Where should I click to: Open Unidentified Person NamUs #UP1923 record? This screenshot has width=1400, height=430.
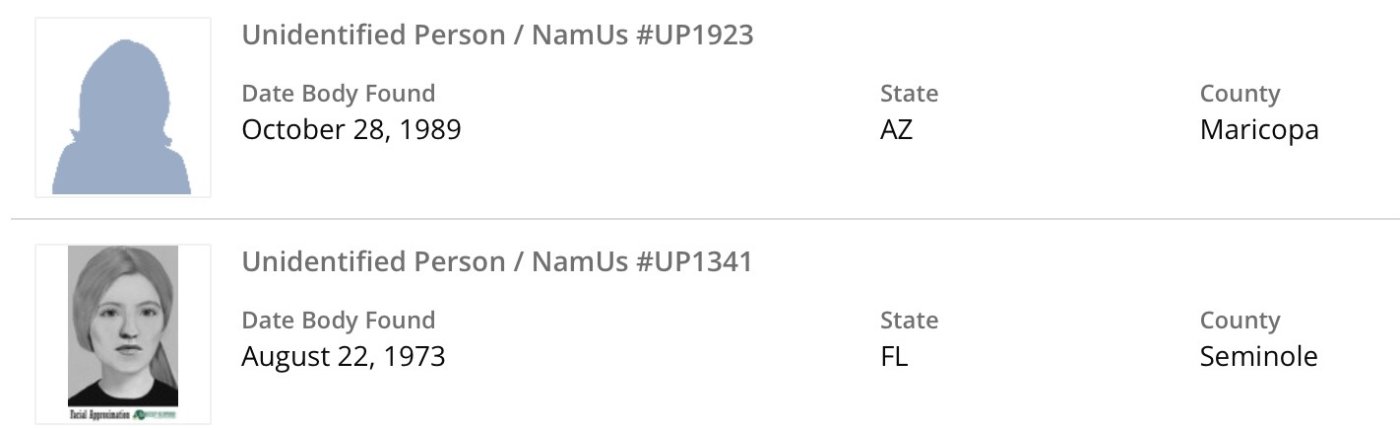[497, 36]
